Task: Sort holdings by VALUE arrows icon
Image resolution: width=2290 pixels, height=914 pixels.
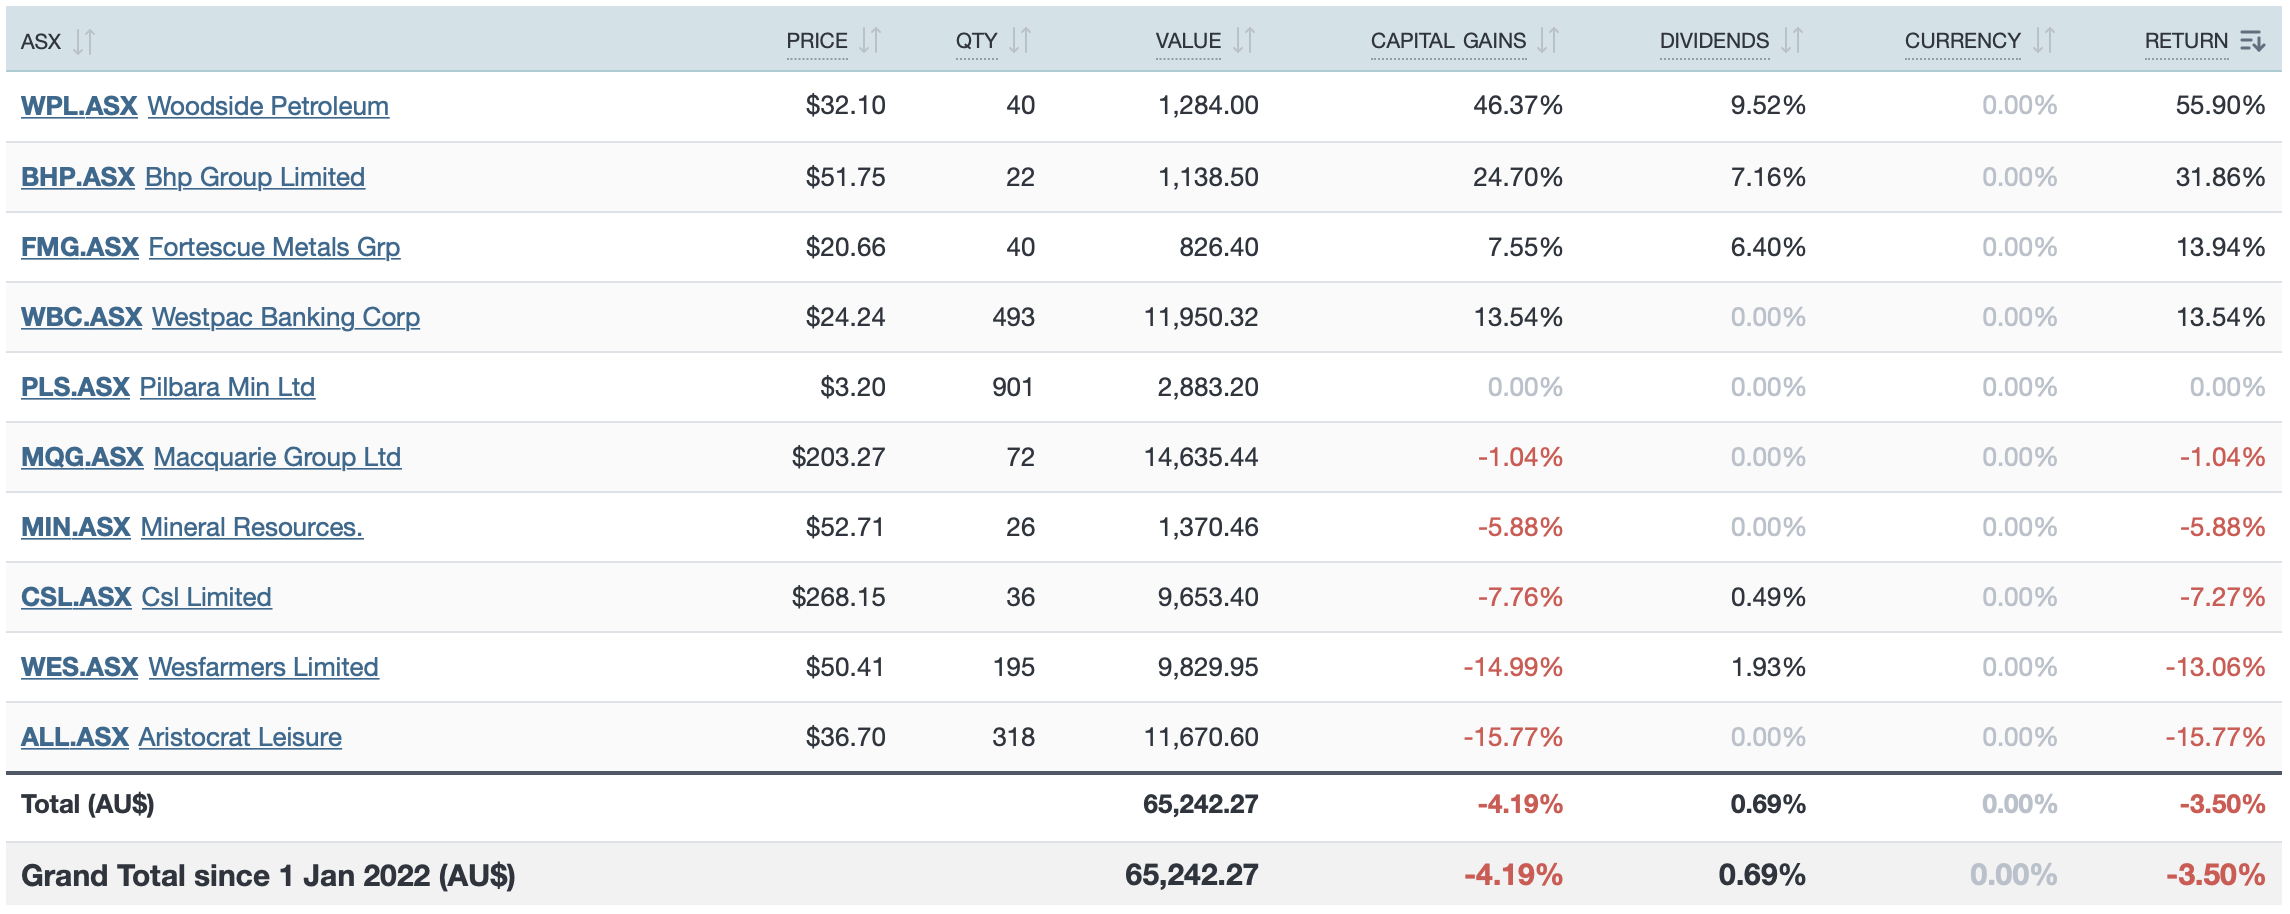Action: [1243, 41]
